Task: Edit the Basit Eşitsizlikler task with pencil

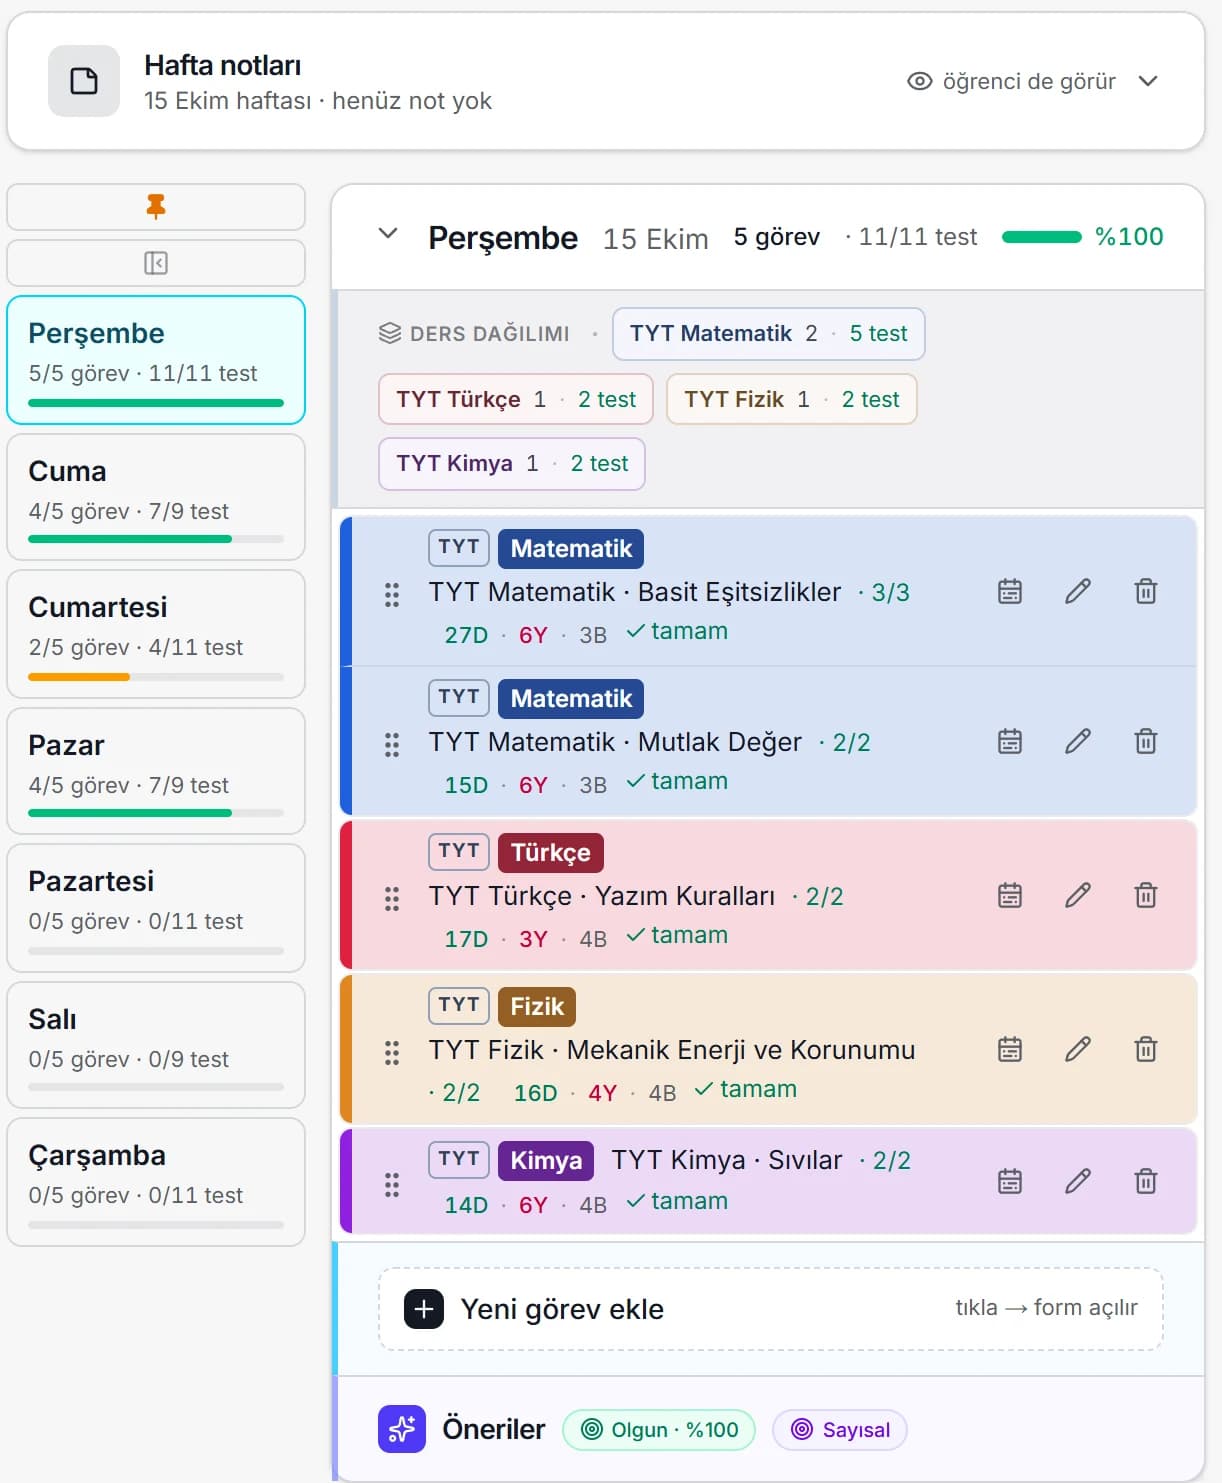Action: click(x=1078, y=591)
